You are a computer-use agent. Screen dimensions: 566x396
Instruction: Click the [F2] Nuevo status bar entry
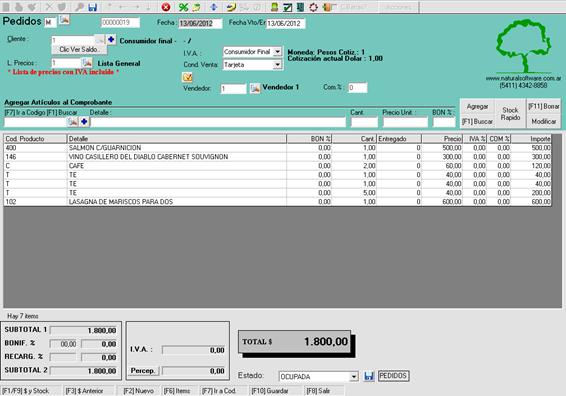(x=138, y=391)
